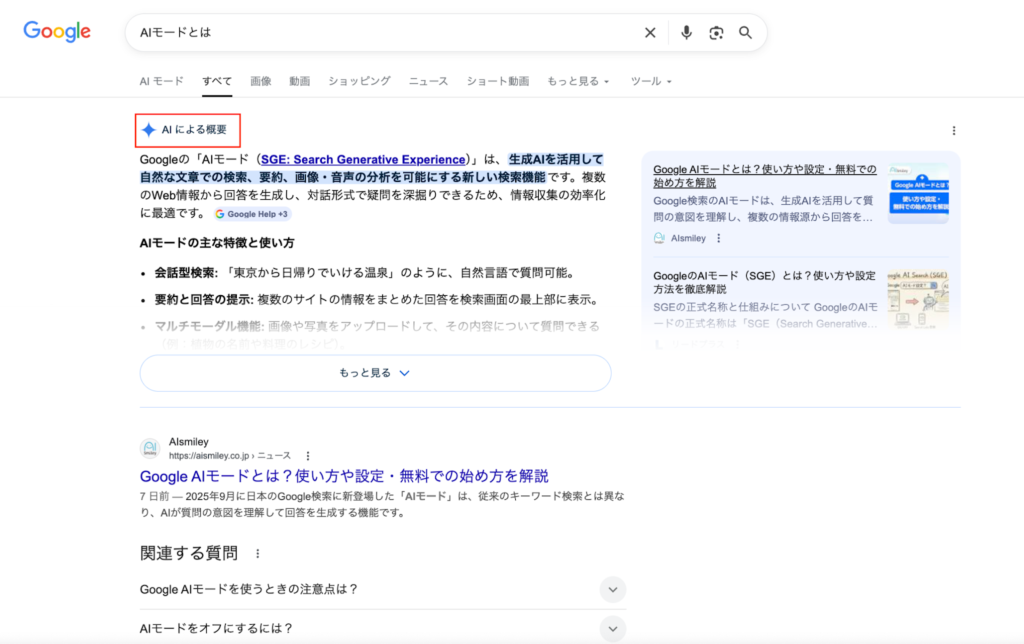Viewport: 1024px width, 644px height.
Task: Click the Google logo
Action: coord(57,32)
